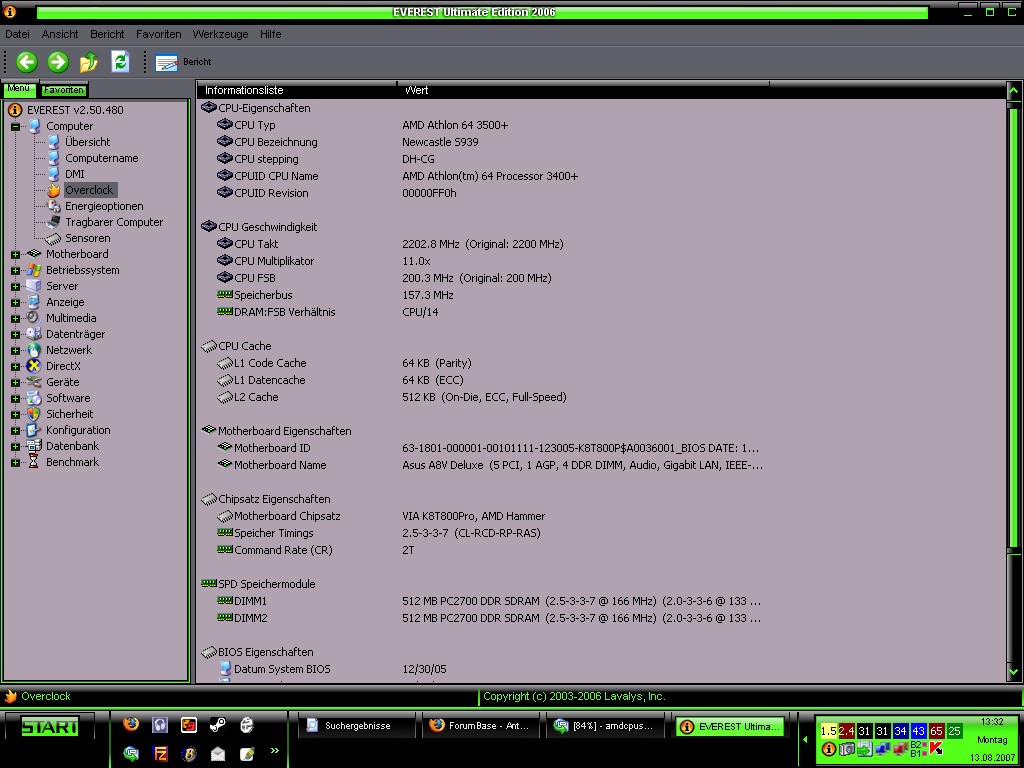The width and height of the screenshot is (1024, 768).
Task: Expand the Datenträger tree node
Action: (15, 334)
